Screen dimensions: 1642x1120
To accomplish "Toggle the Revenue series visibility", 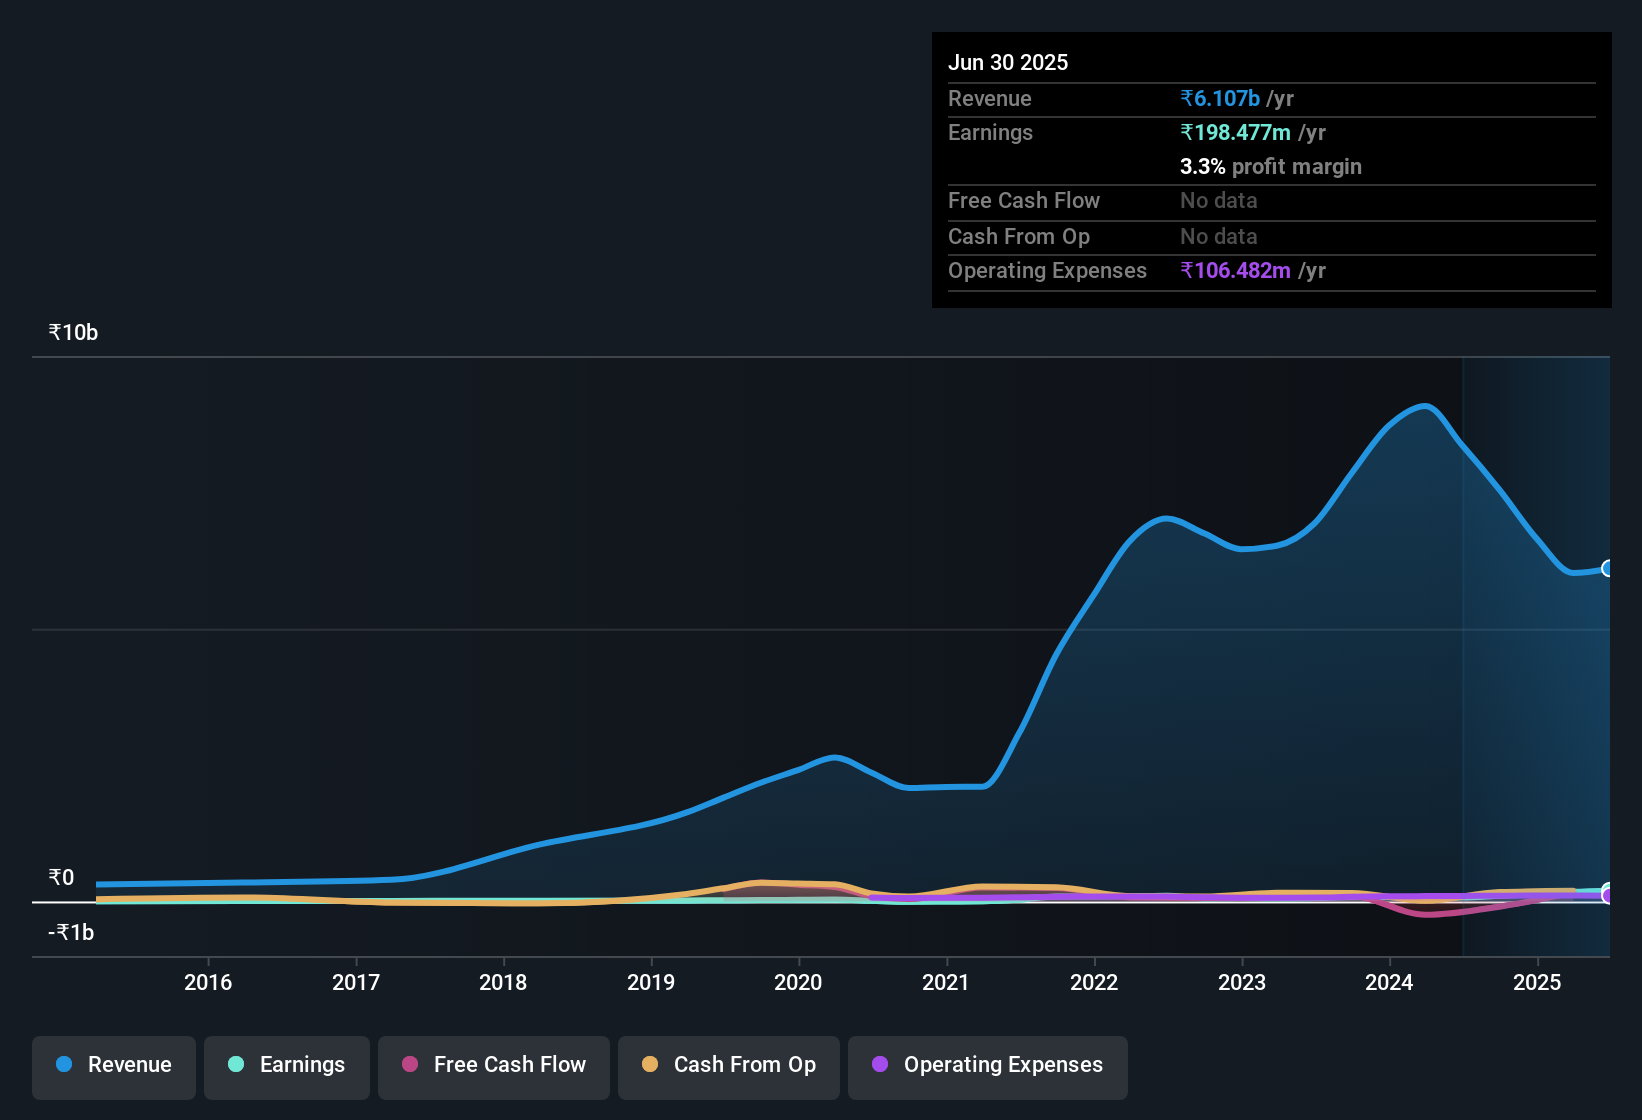I will (113, 1065).
